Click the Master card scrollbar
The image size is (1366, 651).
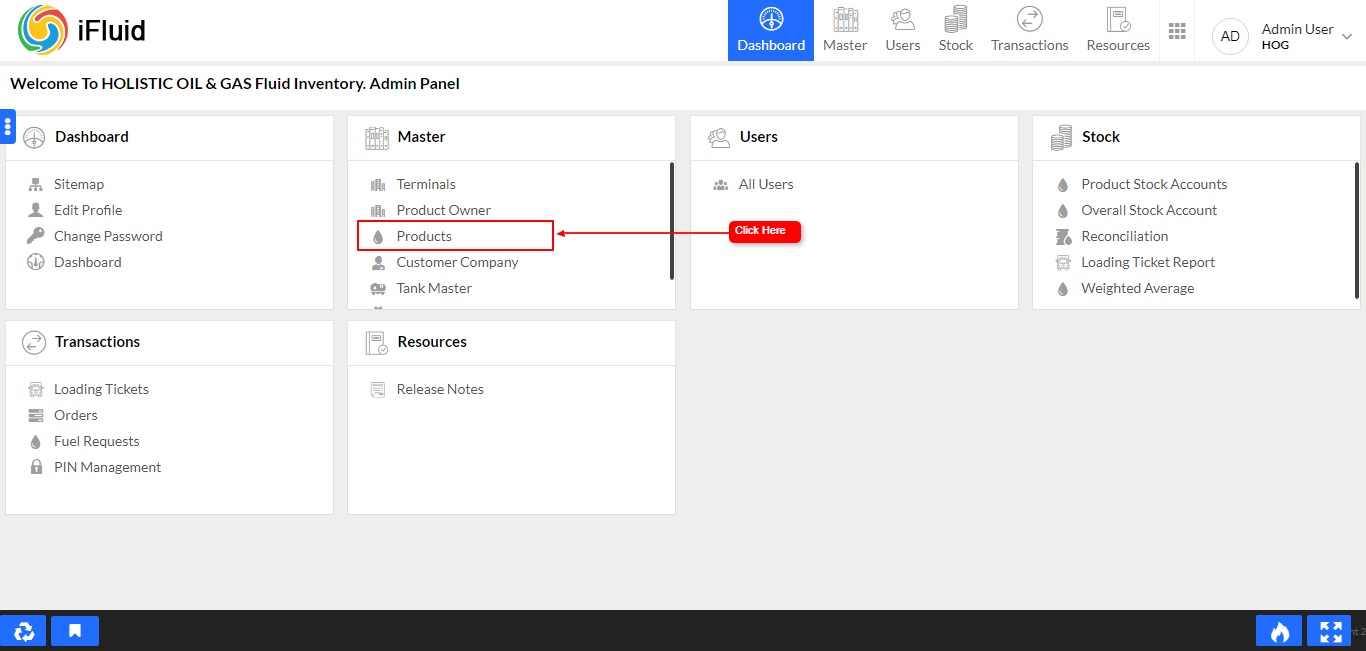coord(672,221)
